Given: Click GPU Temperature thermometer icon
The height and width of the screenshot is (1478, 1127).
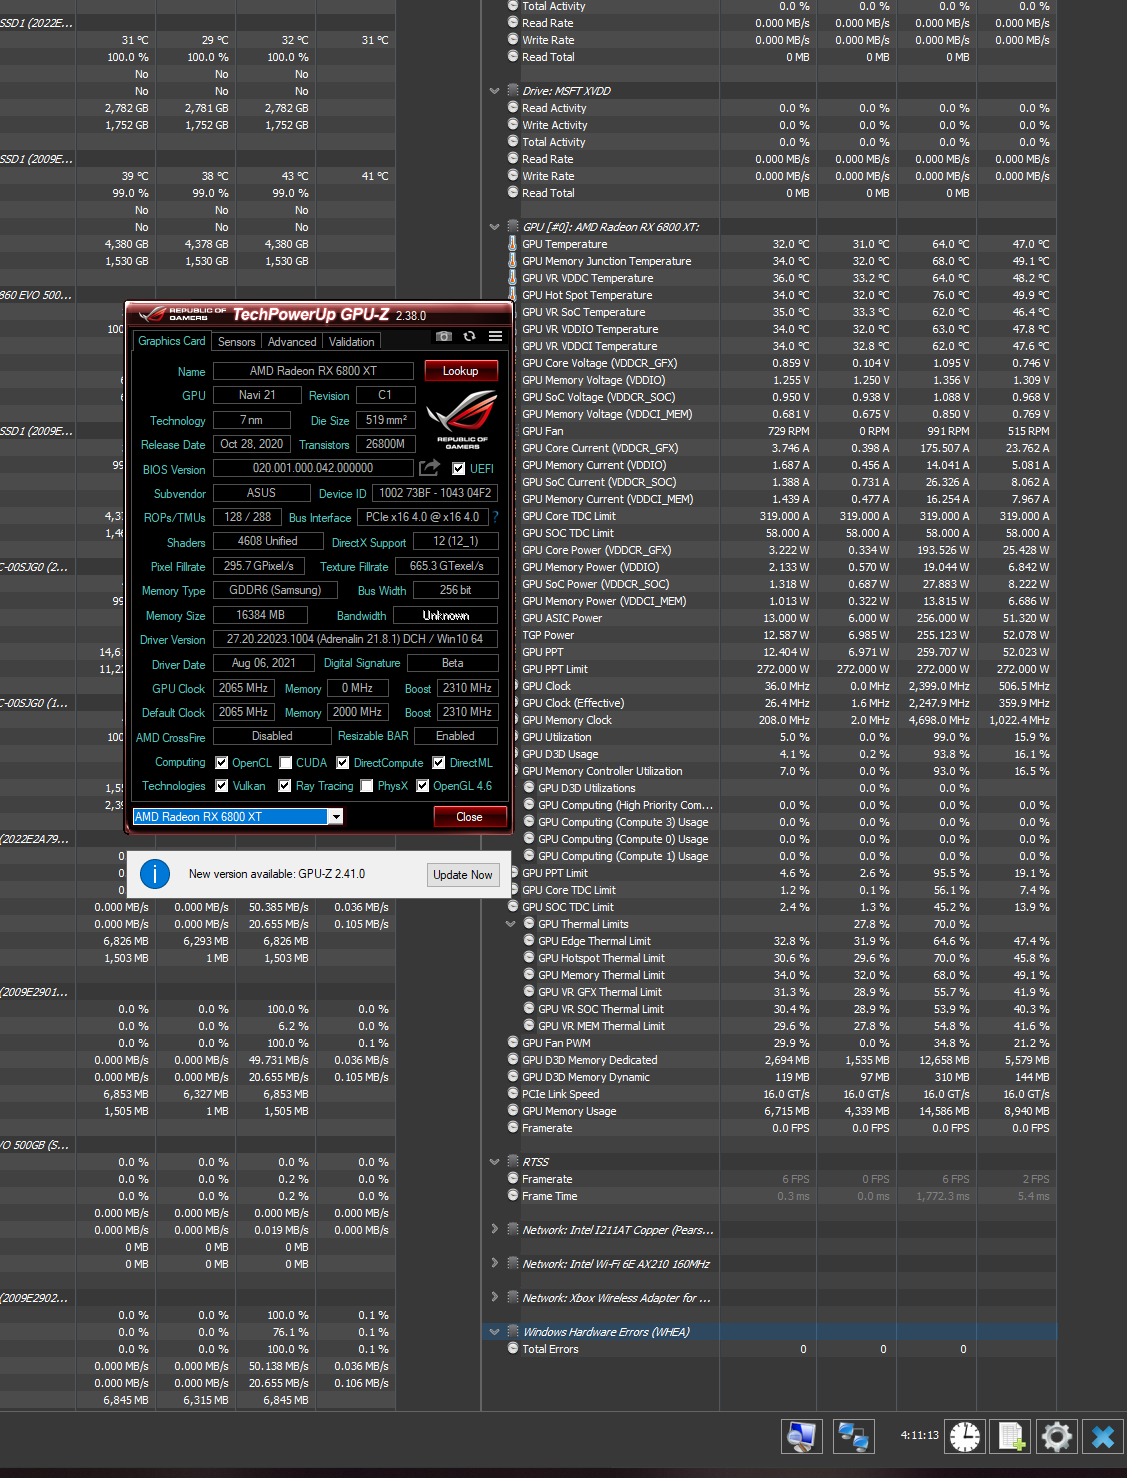Looking at the screenshot, I should pos(512,244).
